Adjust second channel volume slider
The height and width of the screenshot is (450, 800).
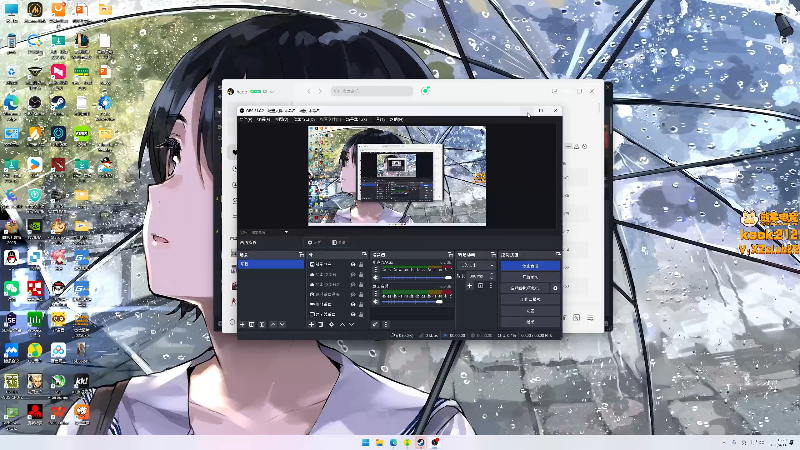click(417, 302)
